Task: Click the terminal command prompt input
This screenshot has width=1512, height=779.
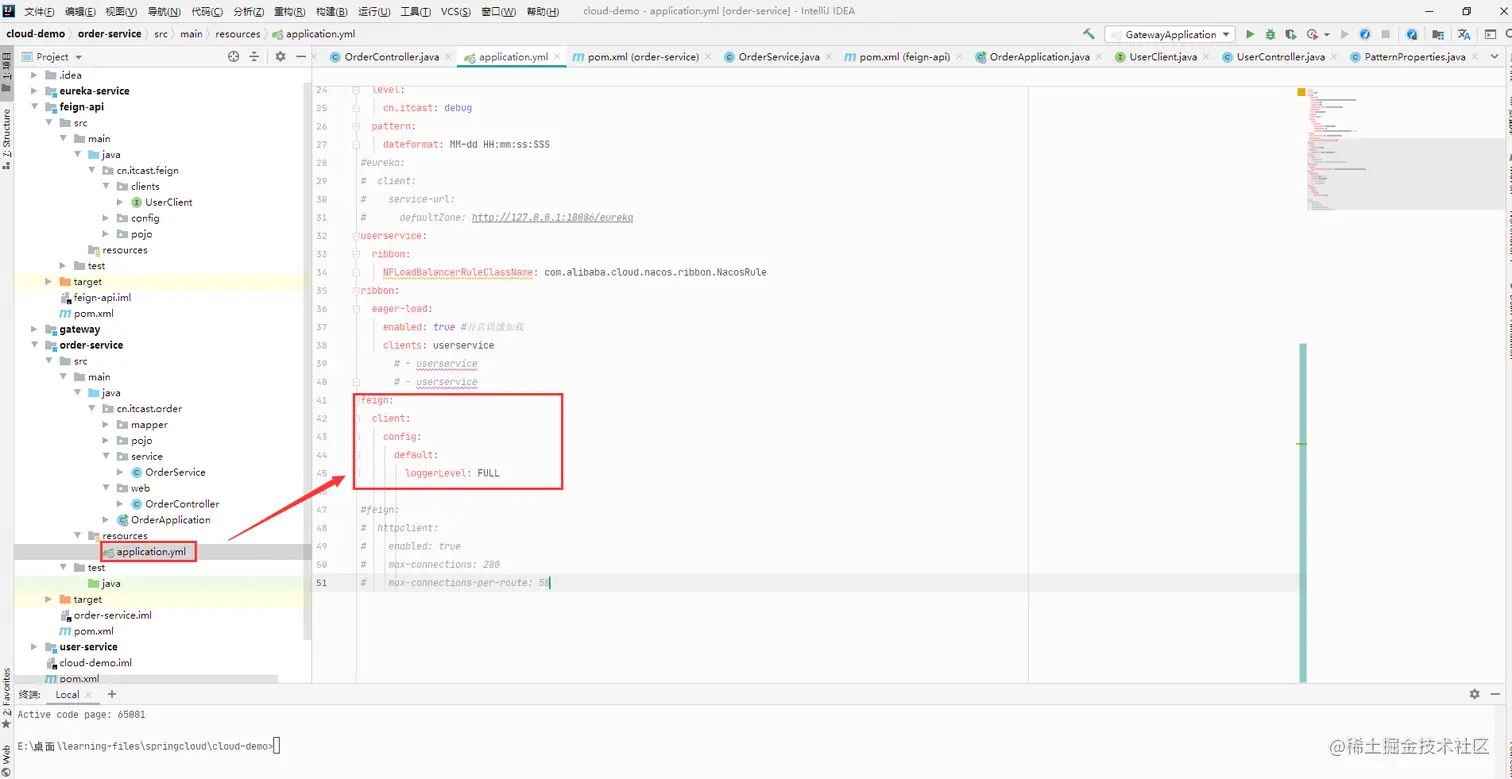Action: tap(277, 746)
